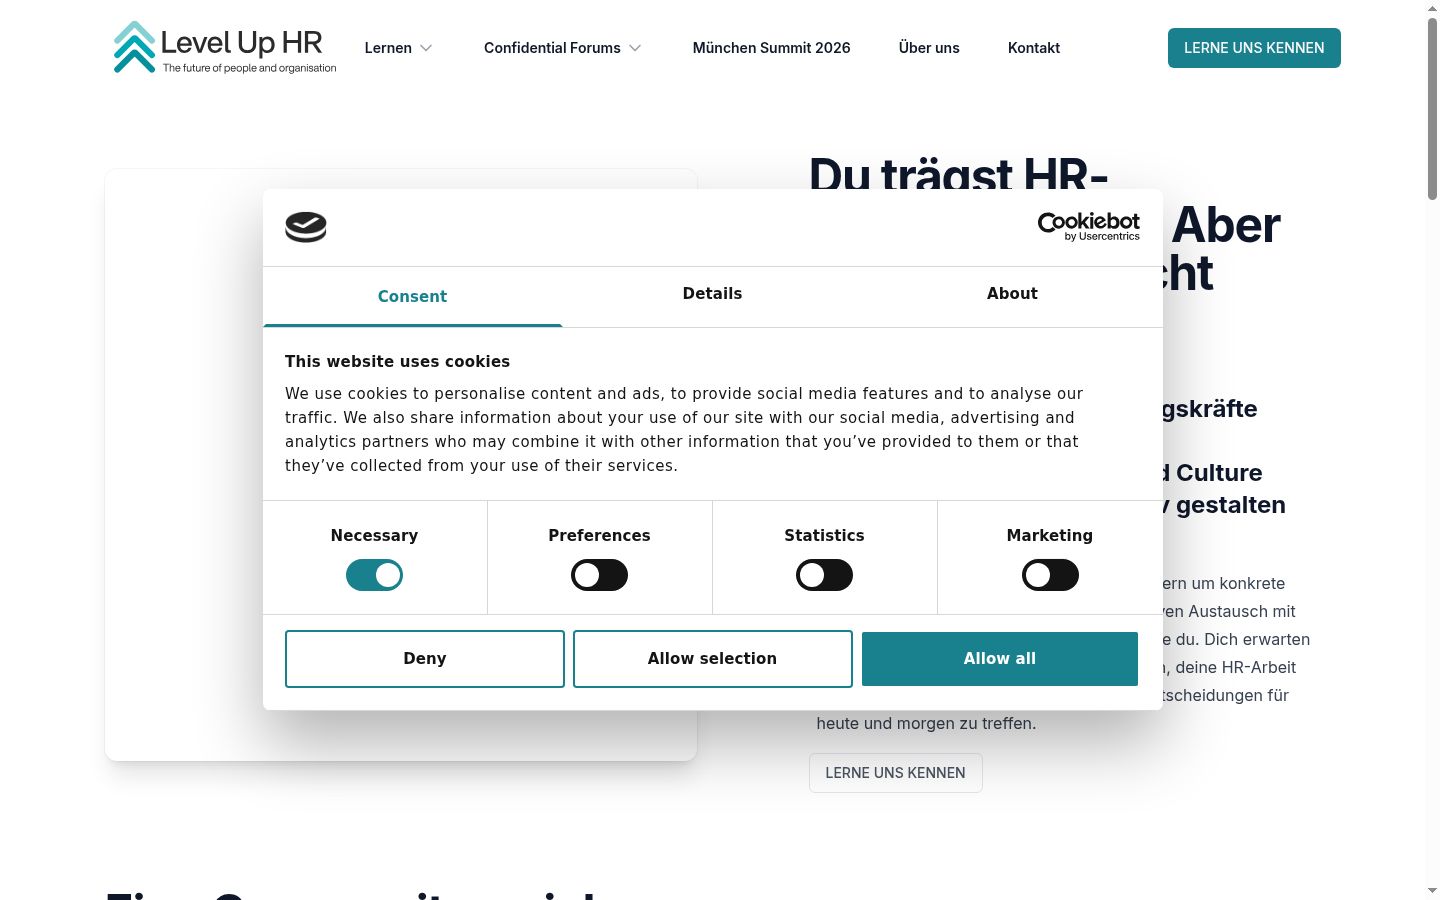1440x900 pixels.
Task: Click outlined LERNE UNS KENNEN button below text
Action: (895, 773)
